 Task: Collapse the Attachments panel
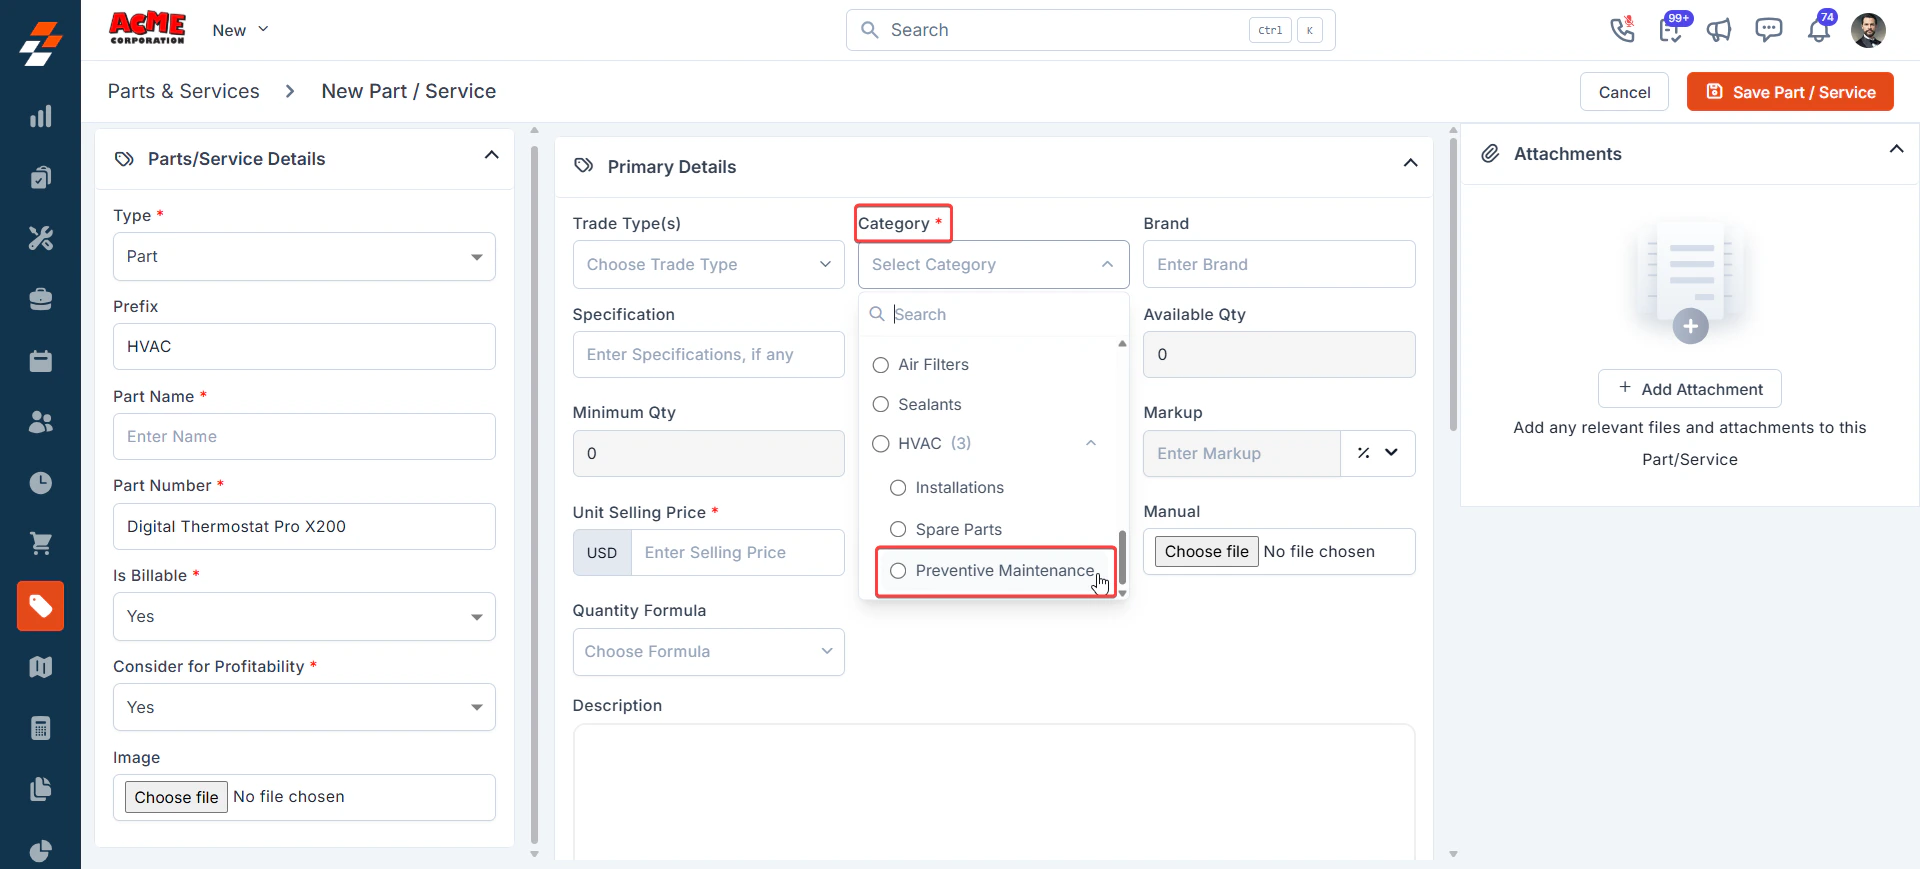click(x=1896, y=149)
